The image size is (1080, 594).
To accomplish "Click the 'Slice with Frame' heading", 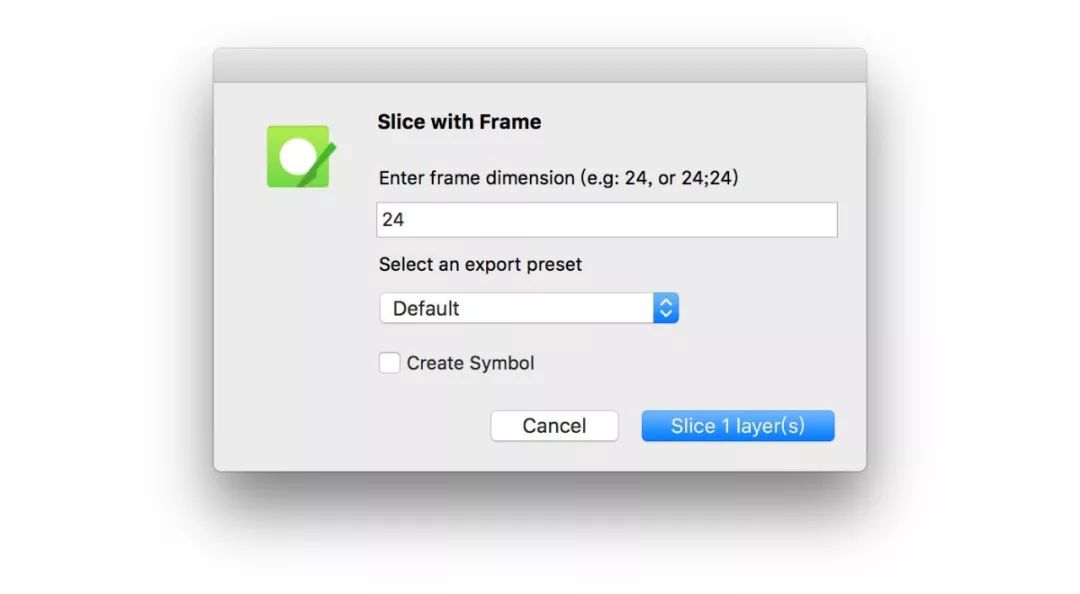I will tap(459, 122).
